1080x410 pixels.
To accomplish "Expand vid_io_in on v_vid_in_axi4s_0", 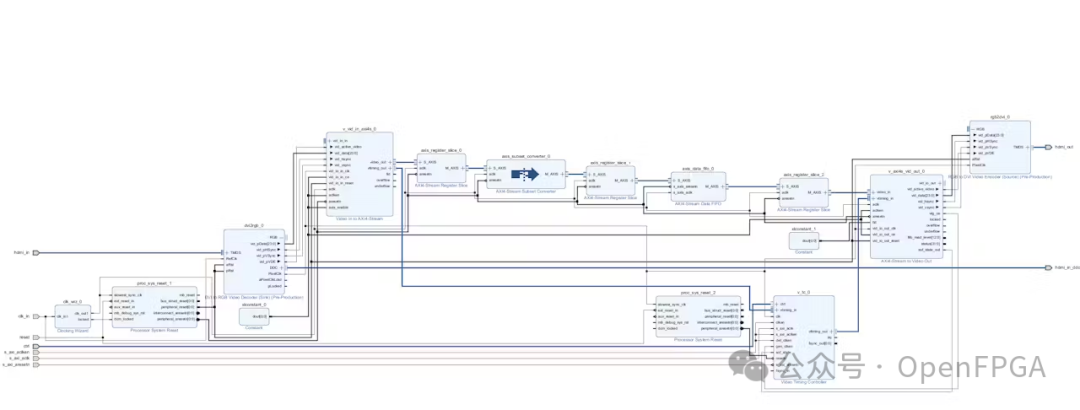I will (x=330, y=140).
